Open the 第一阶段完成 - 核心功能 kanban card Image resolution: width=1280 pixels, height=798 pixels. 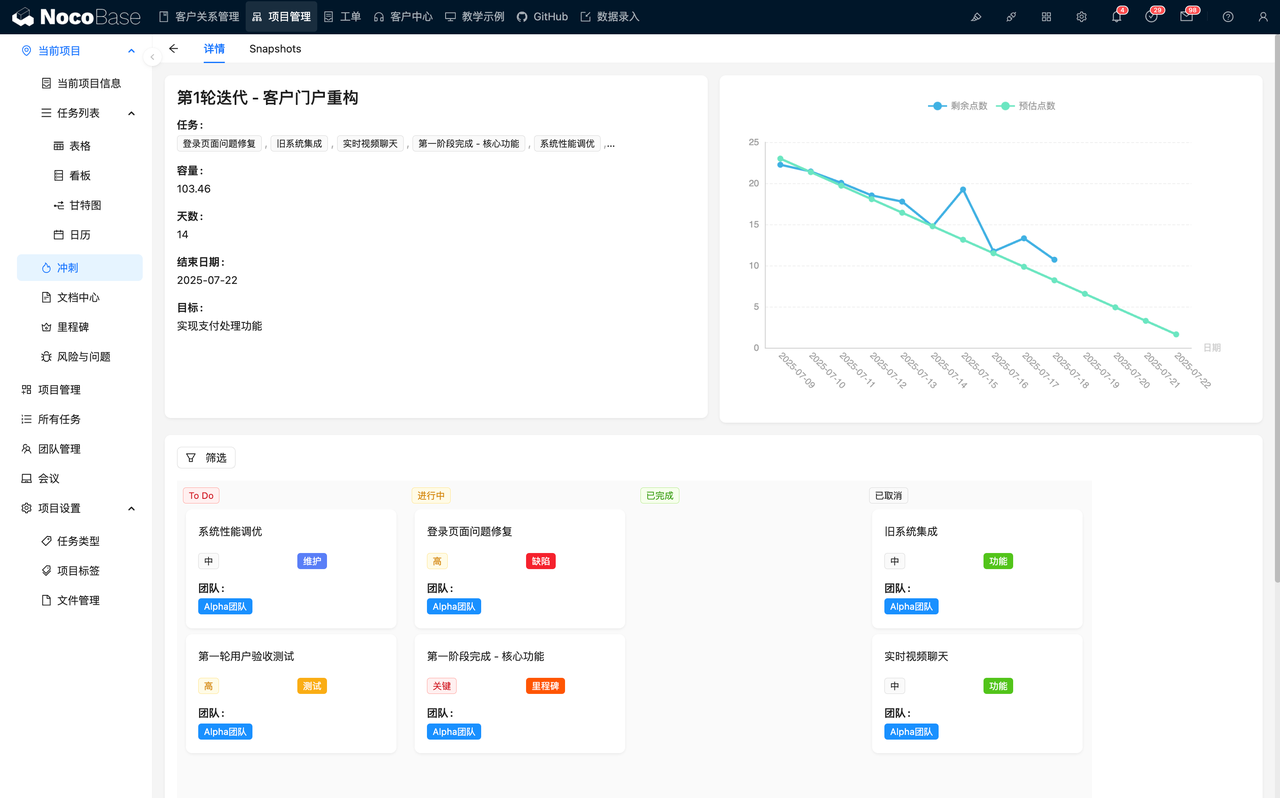click(x=519, y=694)
